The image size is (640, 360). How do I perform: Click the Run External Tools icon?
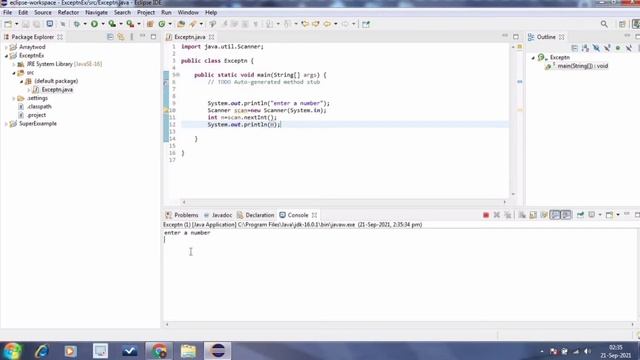(x=130, y=24)
